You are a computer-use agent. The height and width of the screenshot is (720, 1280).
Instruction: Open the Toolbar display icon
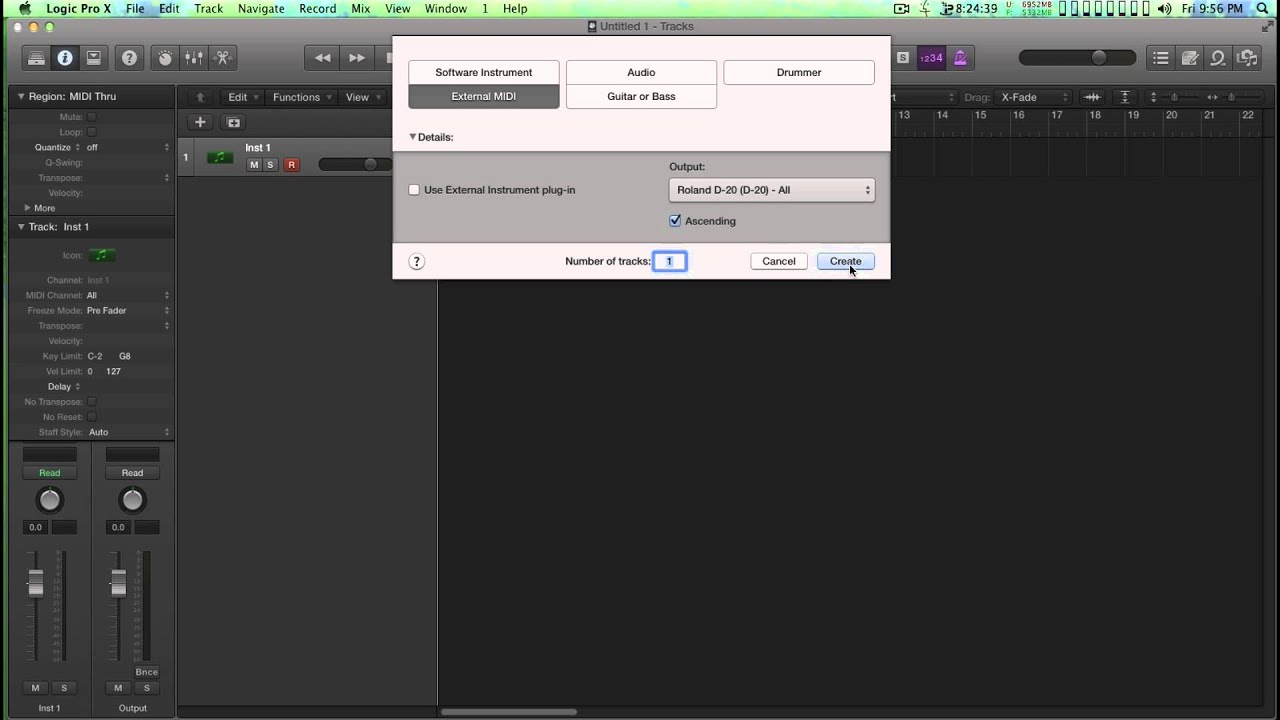point(93,58)
